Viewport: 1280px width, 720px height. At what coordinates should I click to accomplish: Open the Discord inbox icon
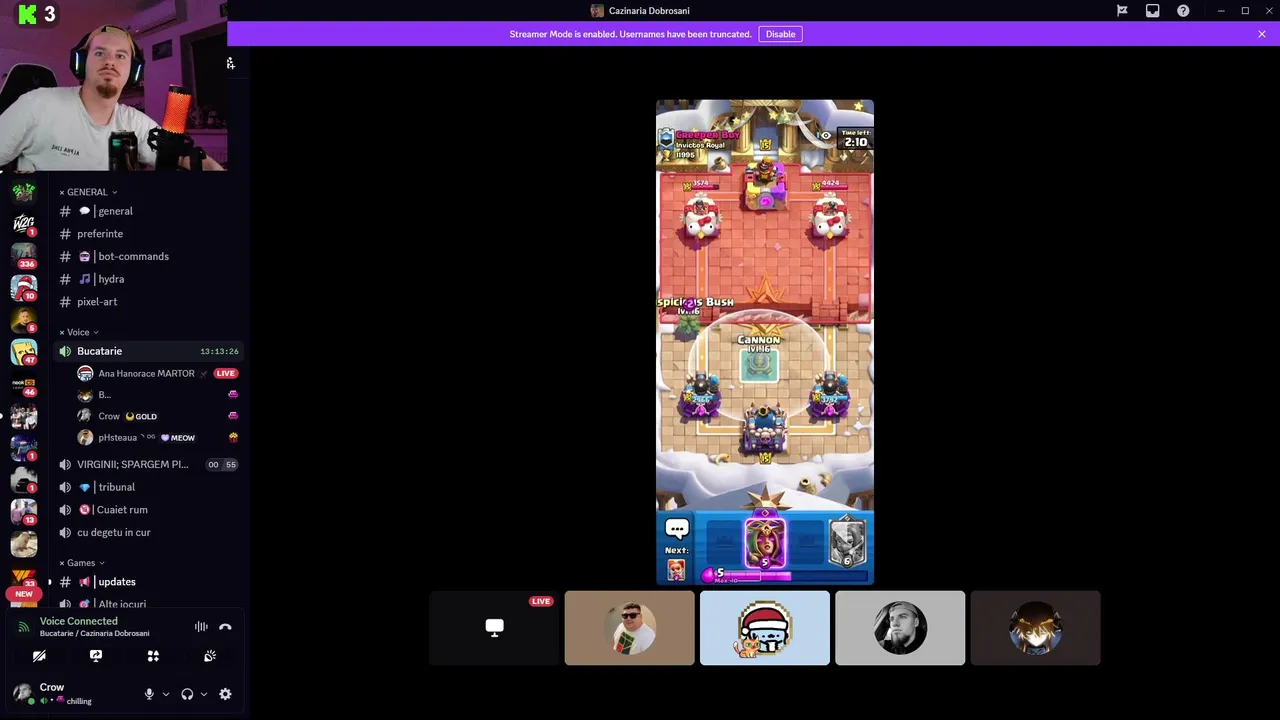(x=1152, y=11)
